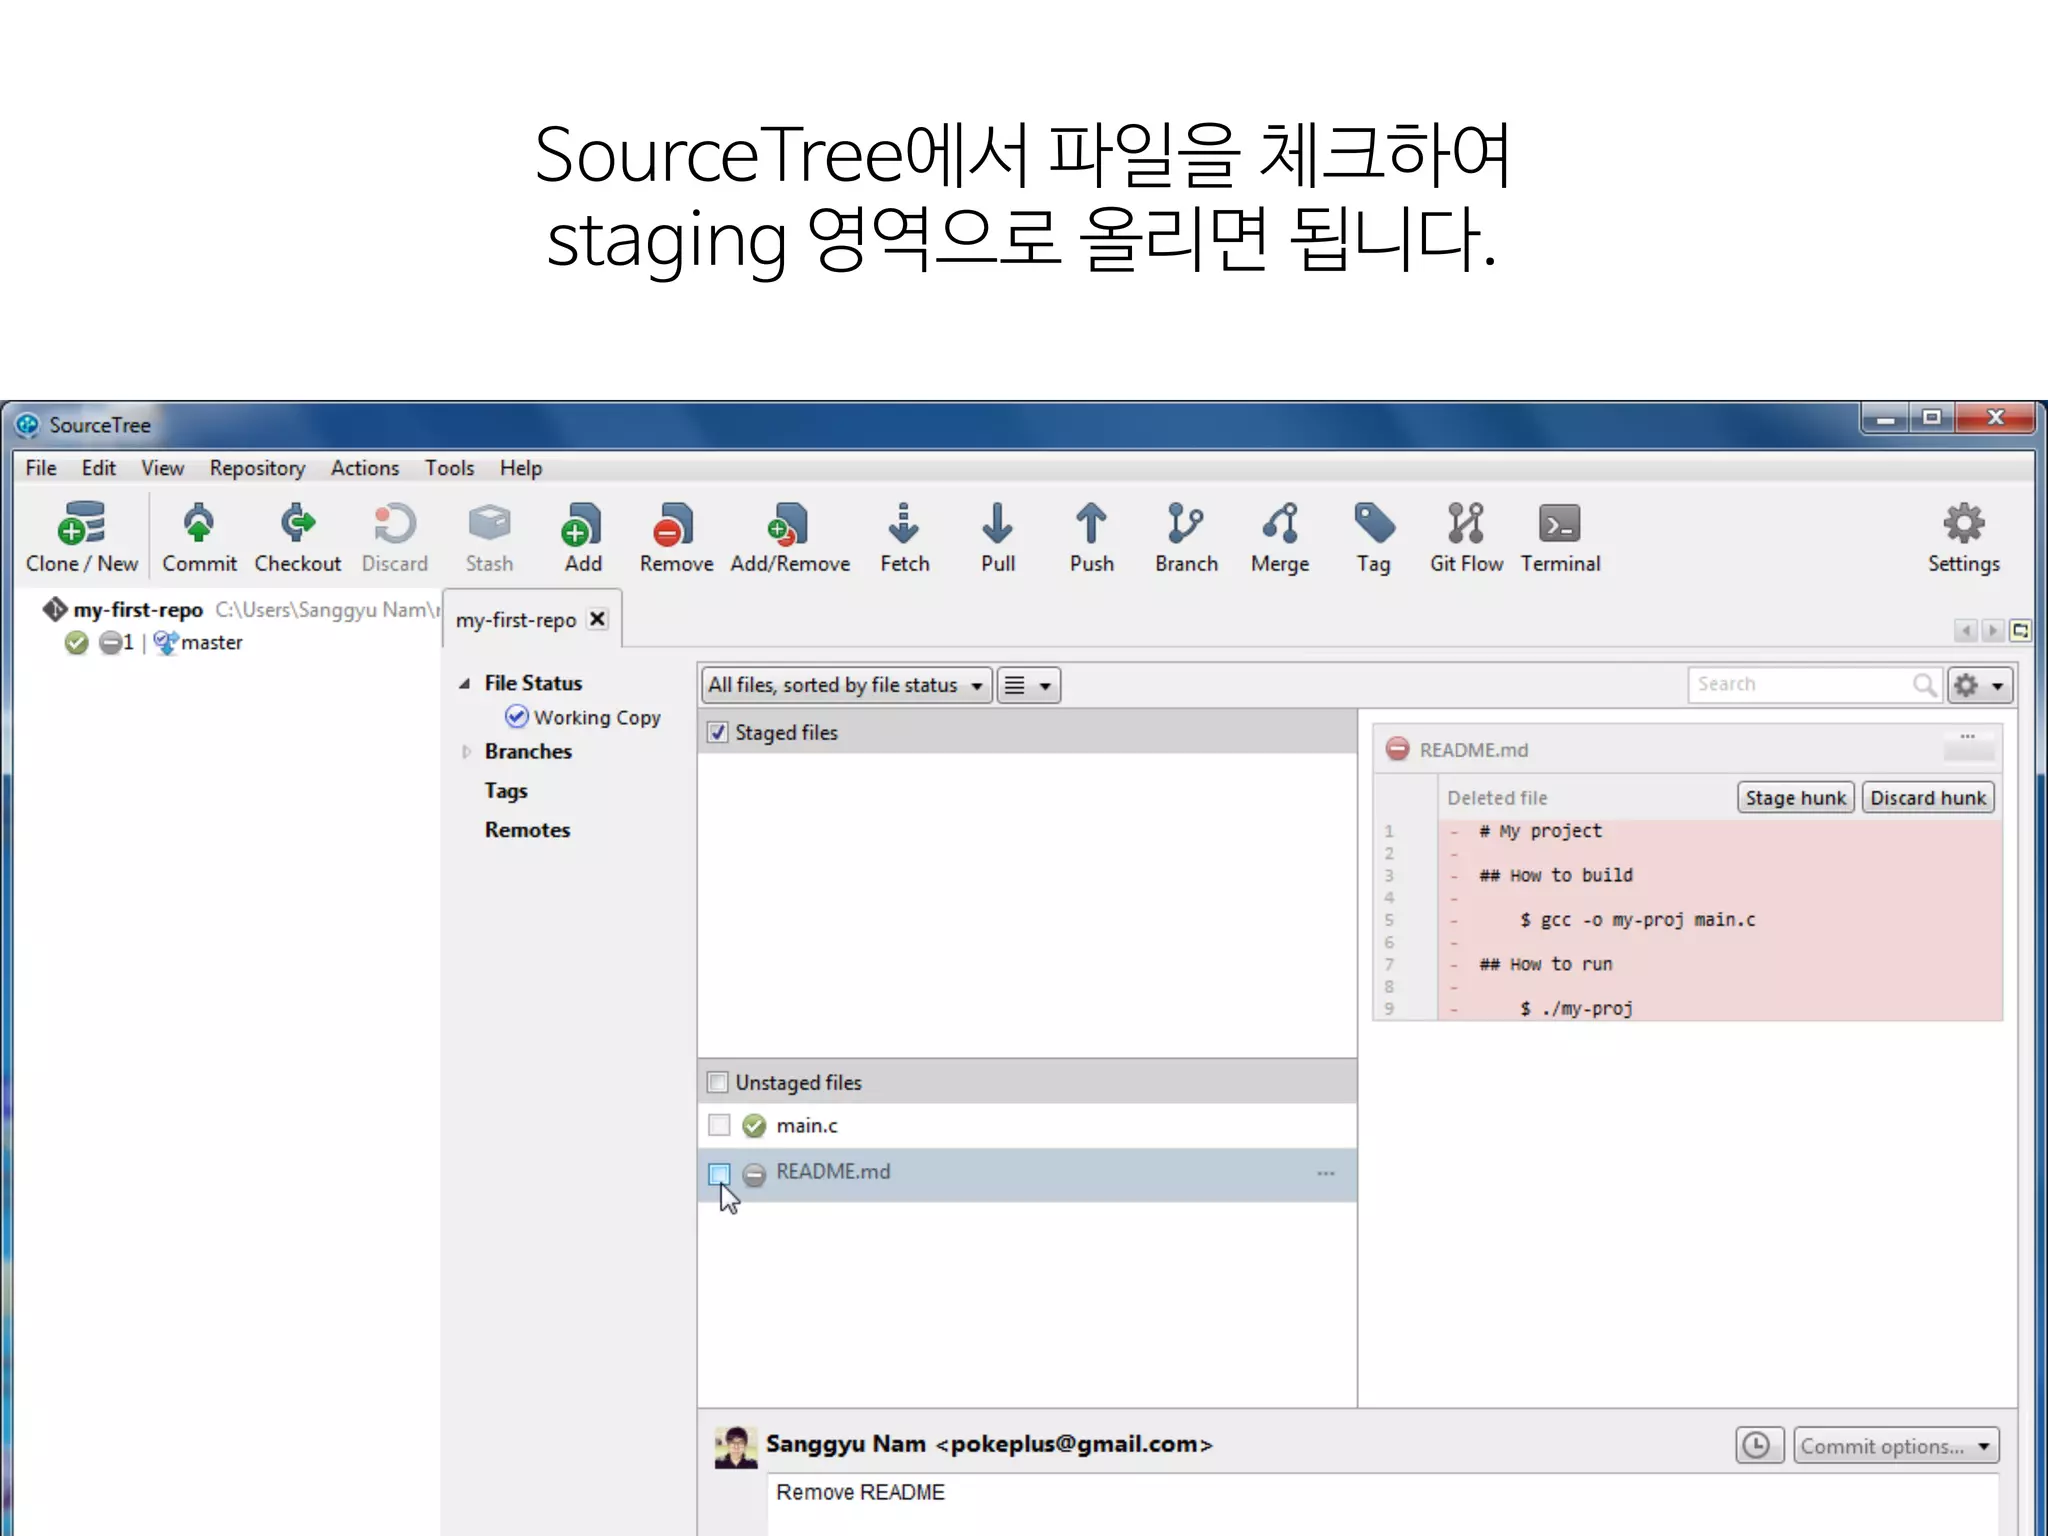Open the Repository menu
The image size is (2048, 1536).
point(257,468)
